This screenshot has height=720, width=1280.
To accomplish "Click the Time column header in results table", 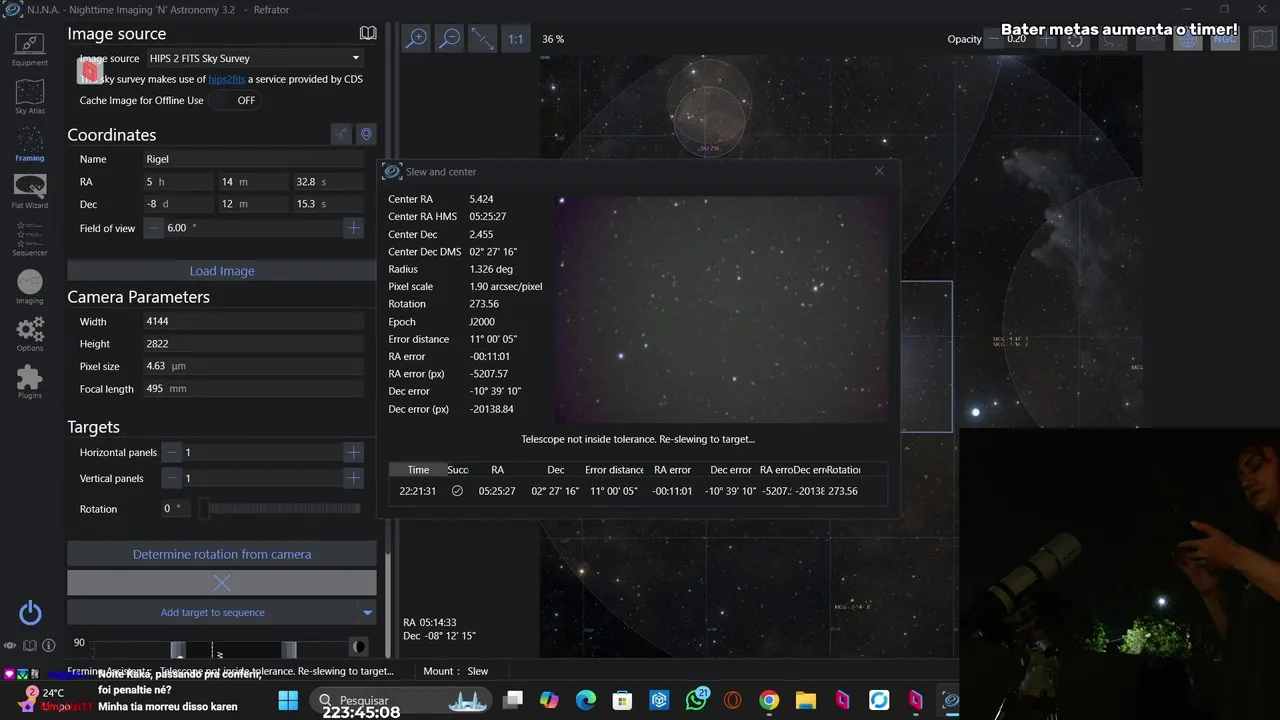I will (x=418, y=470).
